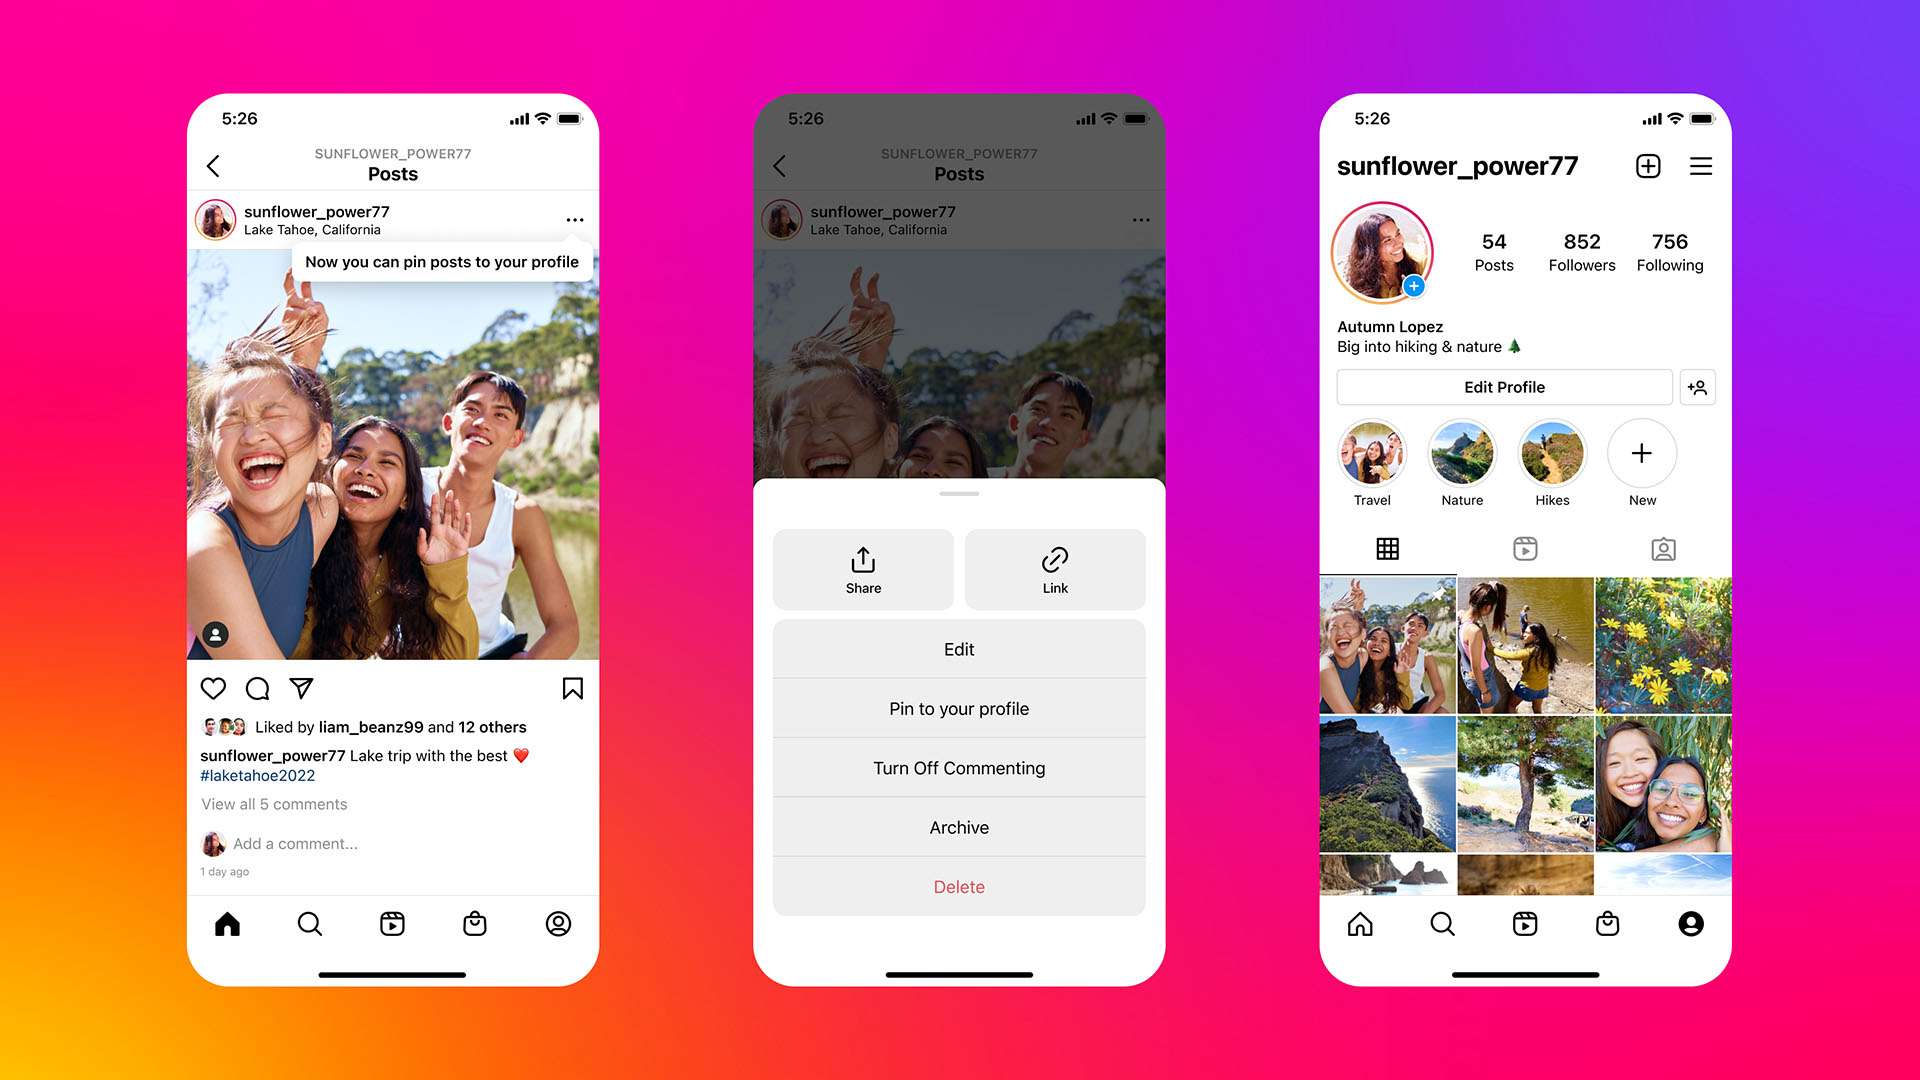Select Delete option in post menu
Screen dimensions: 1920x1080
tap(959, 886)
